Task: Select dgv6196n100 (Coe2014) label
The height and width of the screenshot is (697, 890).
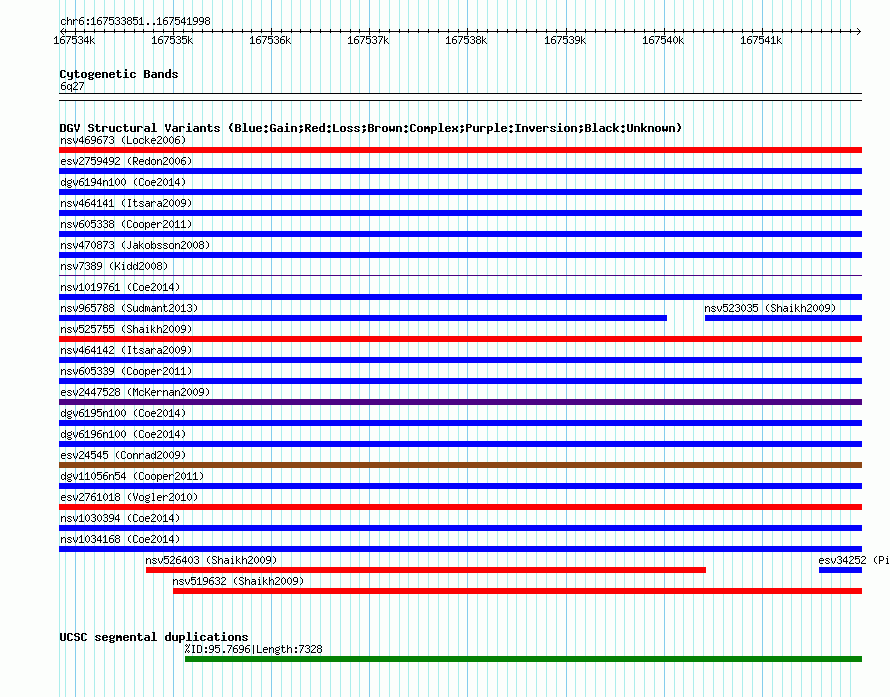Action: pyautogui.click(x=123, y=434)
